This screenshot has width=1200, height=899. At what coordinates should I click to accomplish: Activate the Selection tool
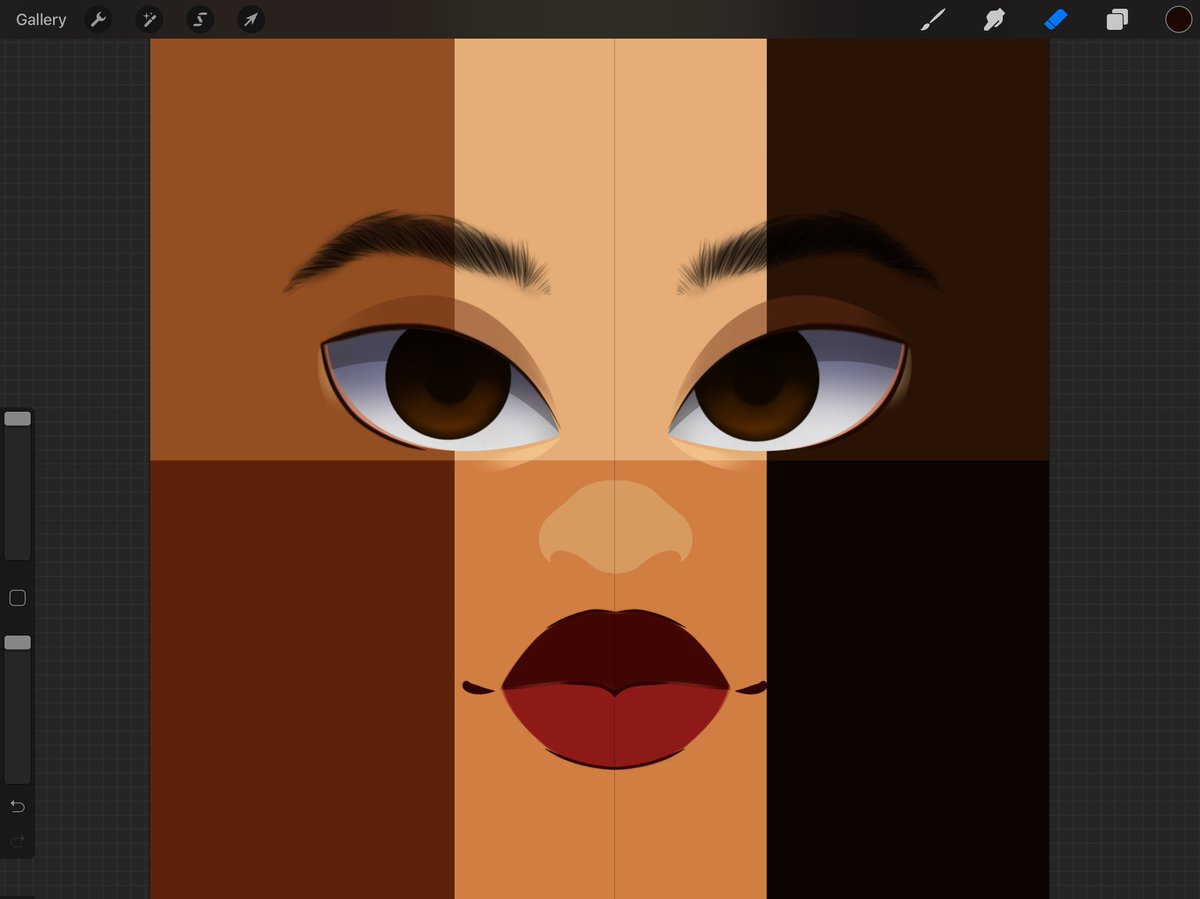(200, 19)
